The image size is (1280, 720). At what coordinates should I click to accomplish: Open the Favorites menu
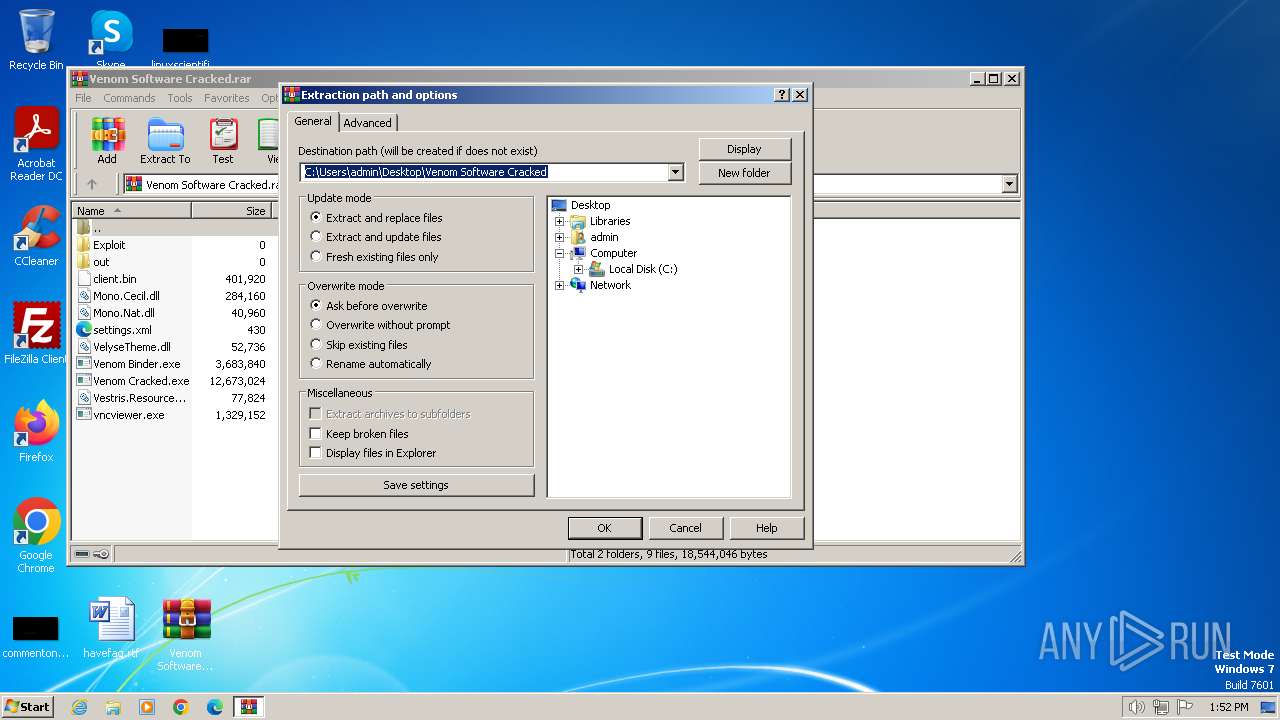tap(227, 98)
